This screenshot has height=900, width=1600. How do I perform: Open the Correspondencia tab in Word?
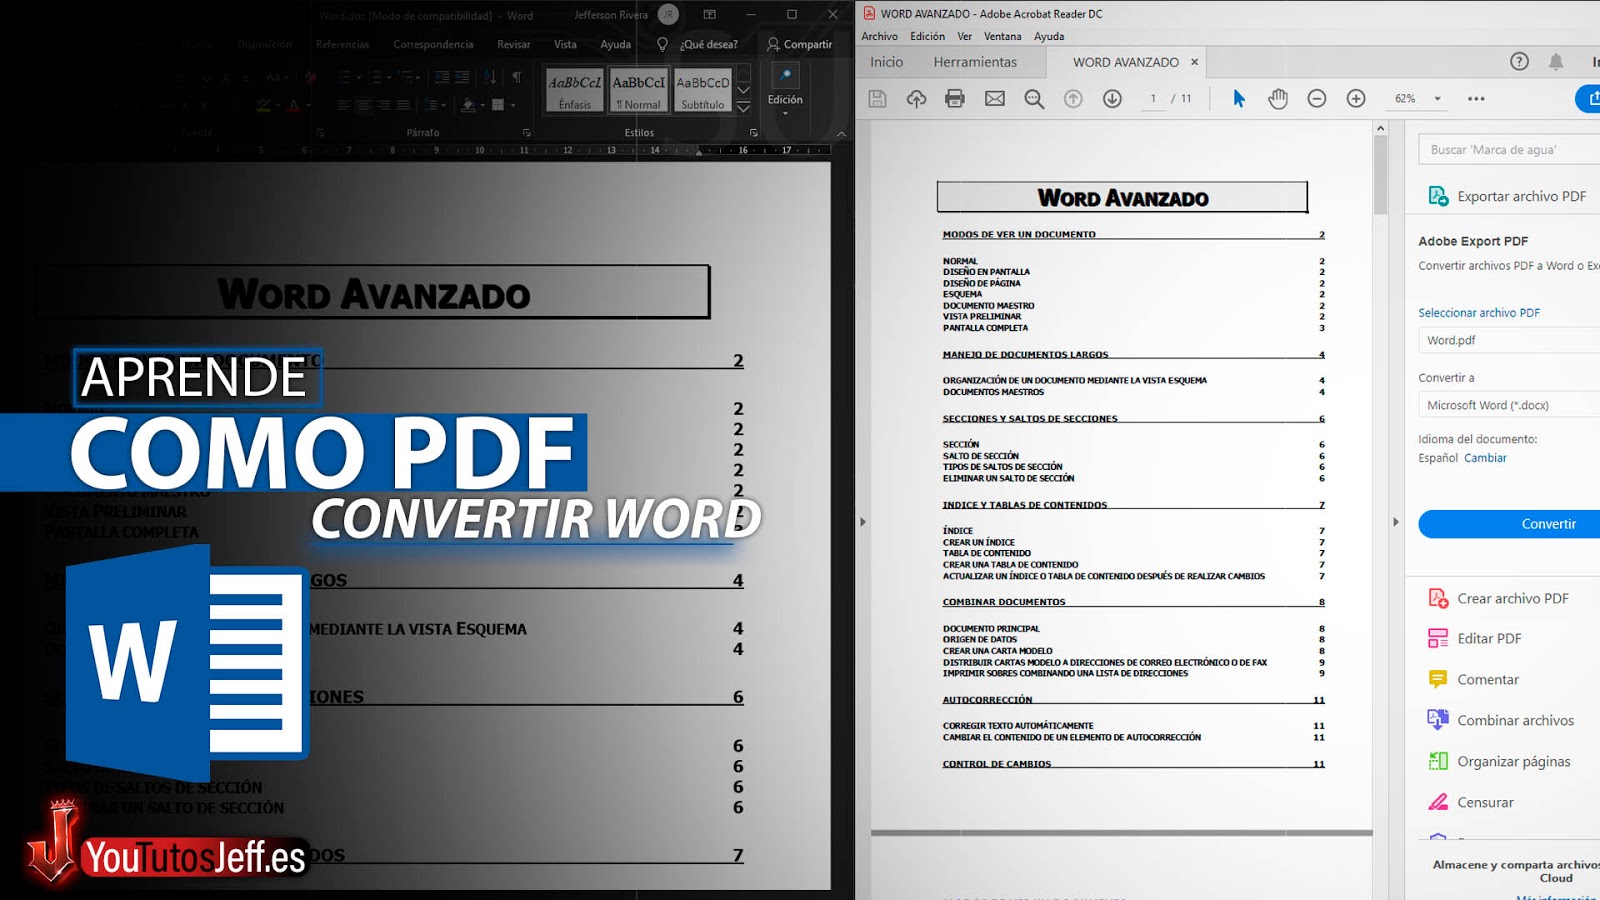coord(433,44)
